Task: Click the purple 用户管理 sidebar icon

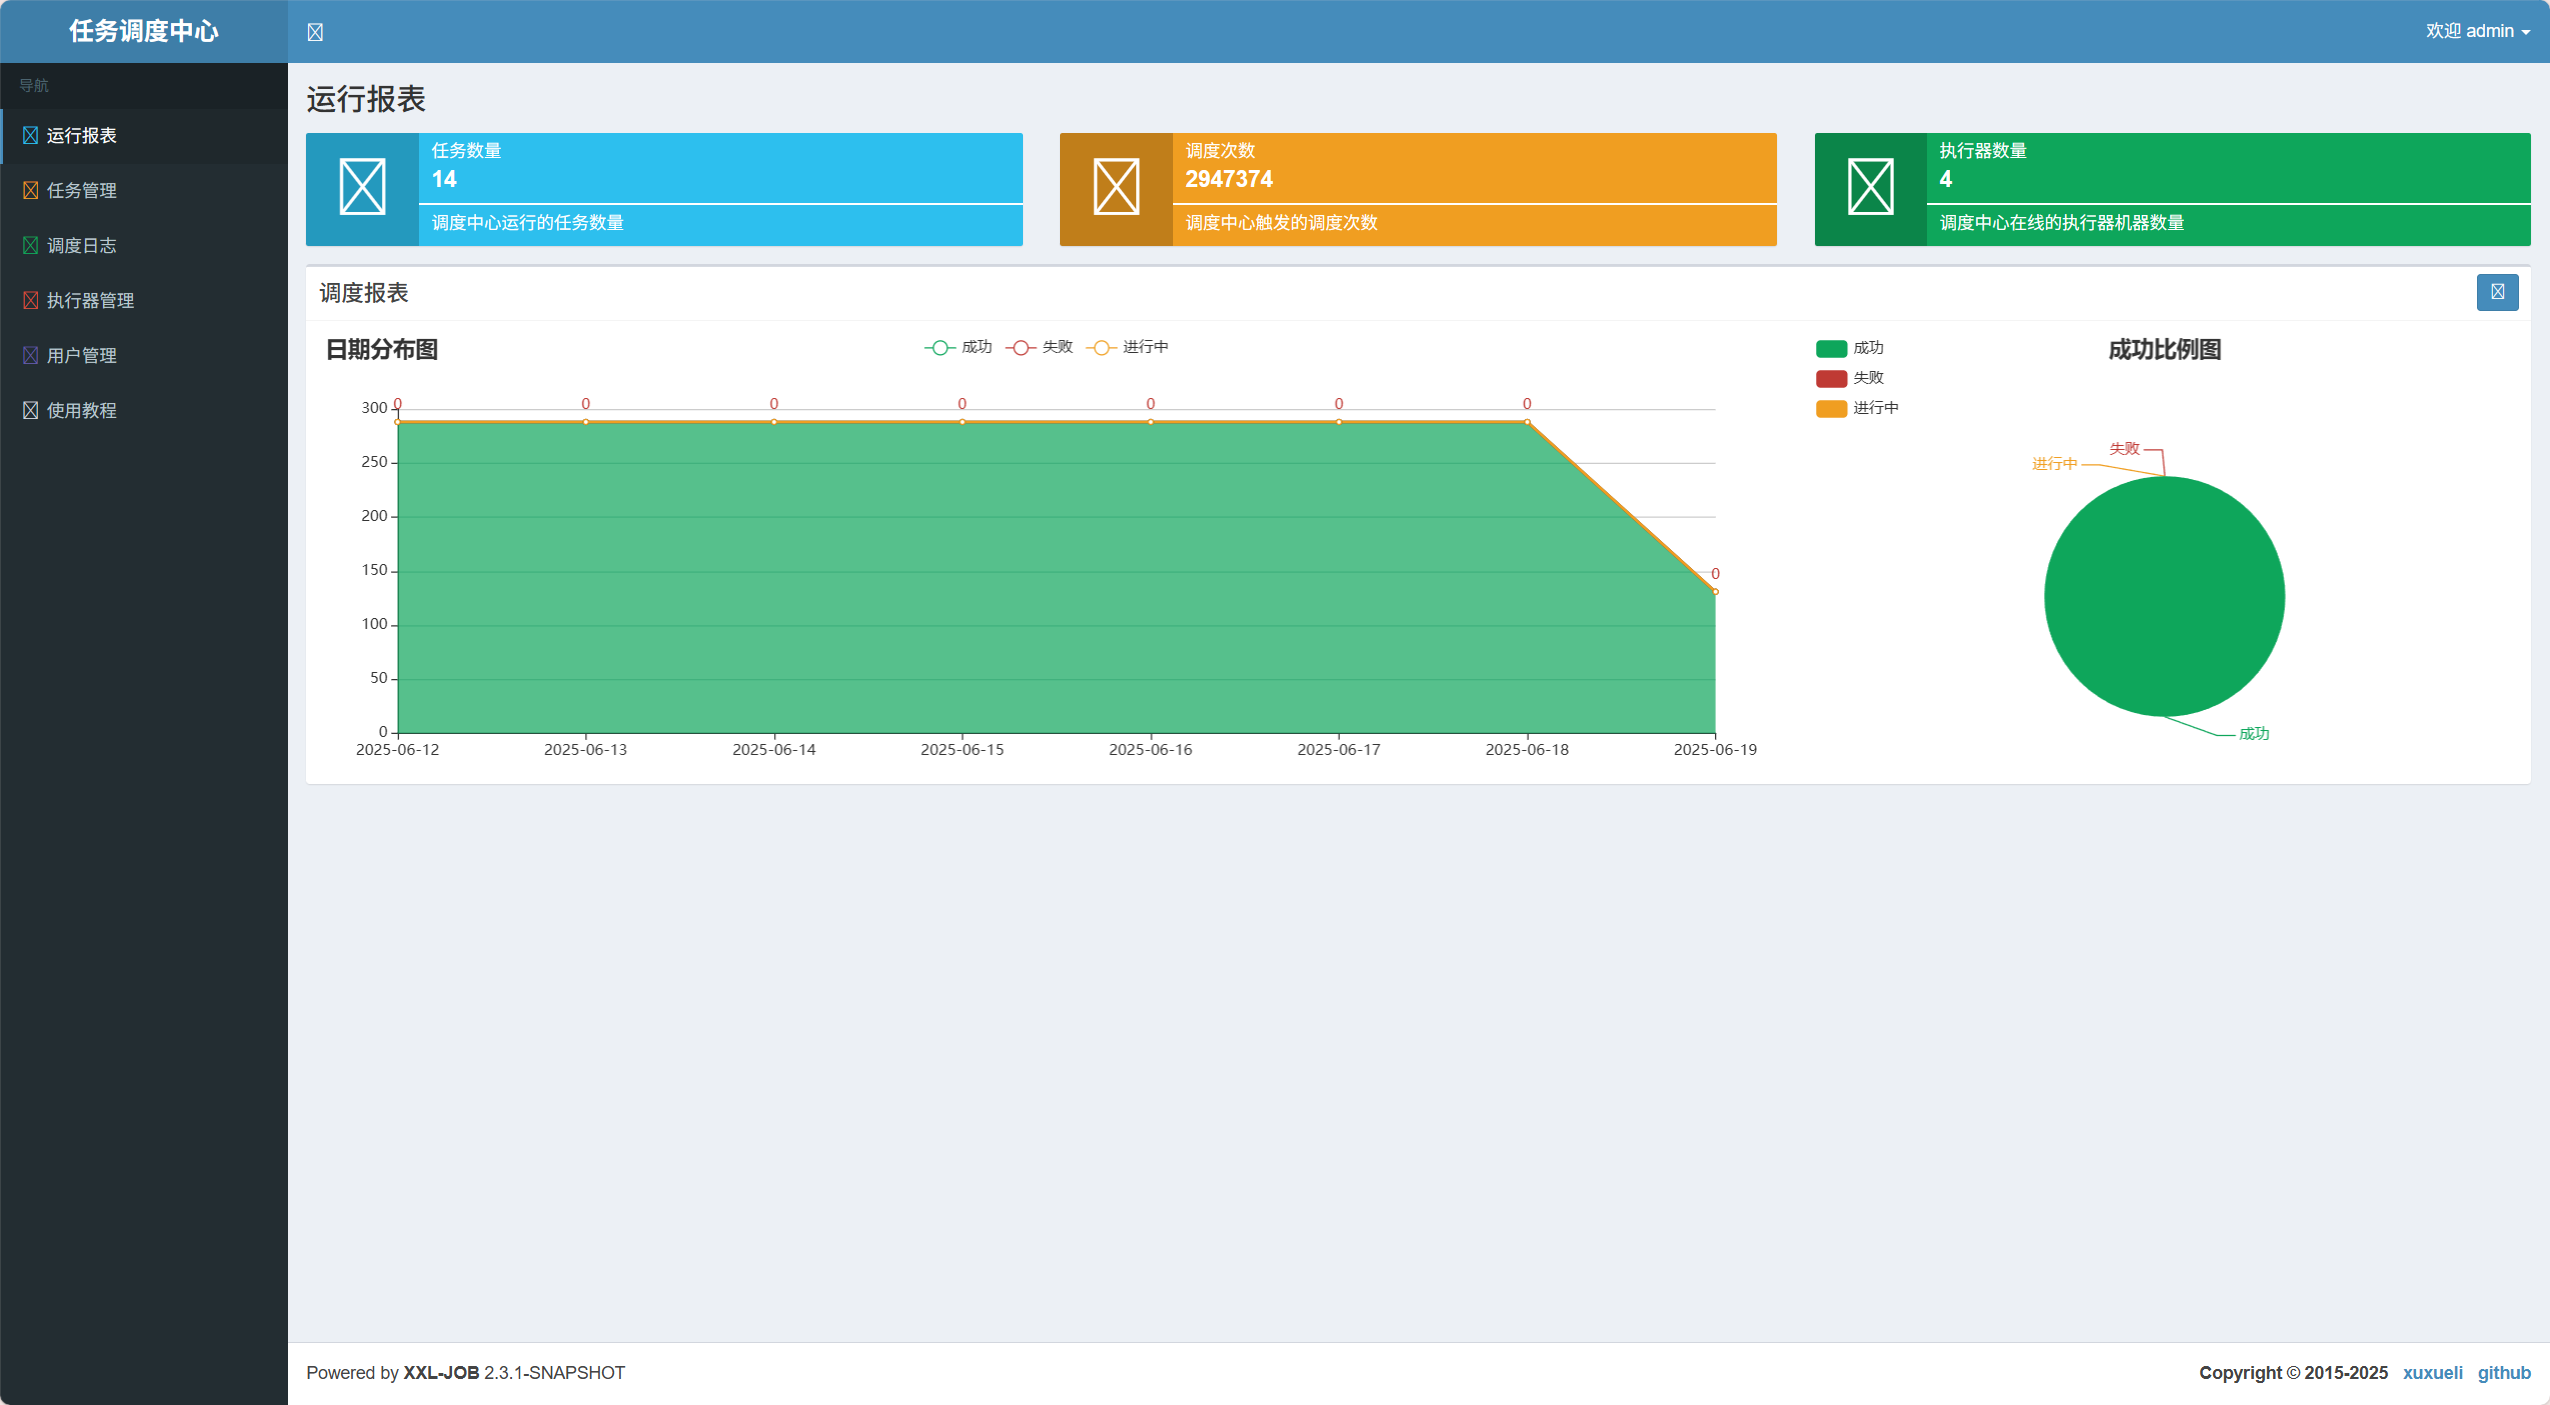Action: point(30,355)
